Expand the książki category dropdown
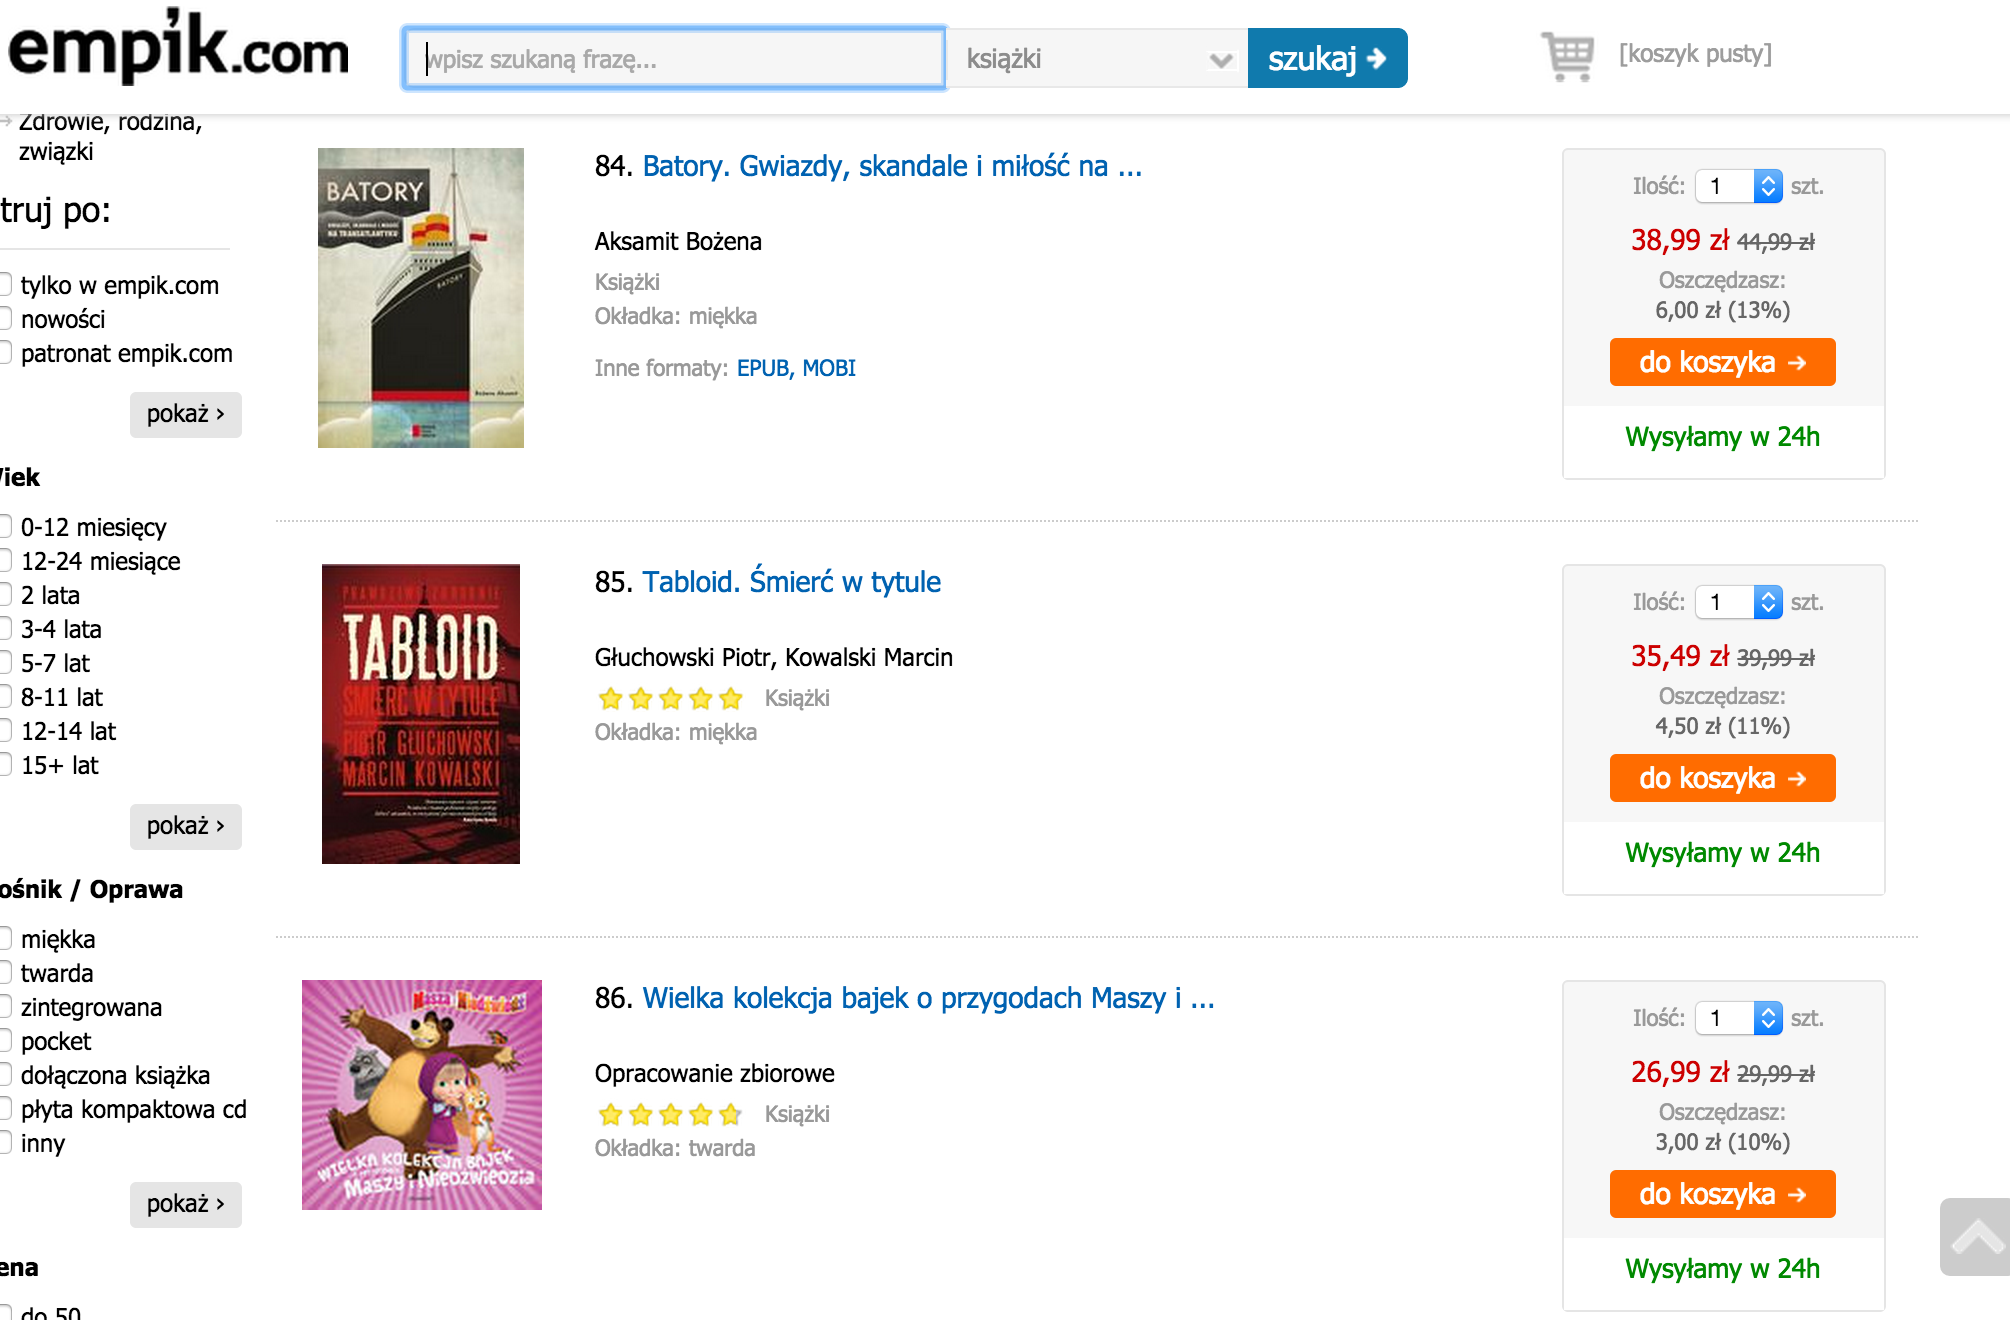This screenshot has width=2010, height=1320. click(1097, 59)
